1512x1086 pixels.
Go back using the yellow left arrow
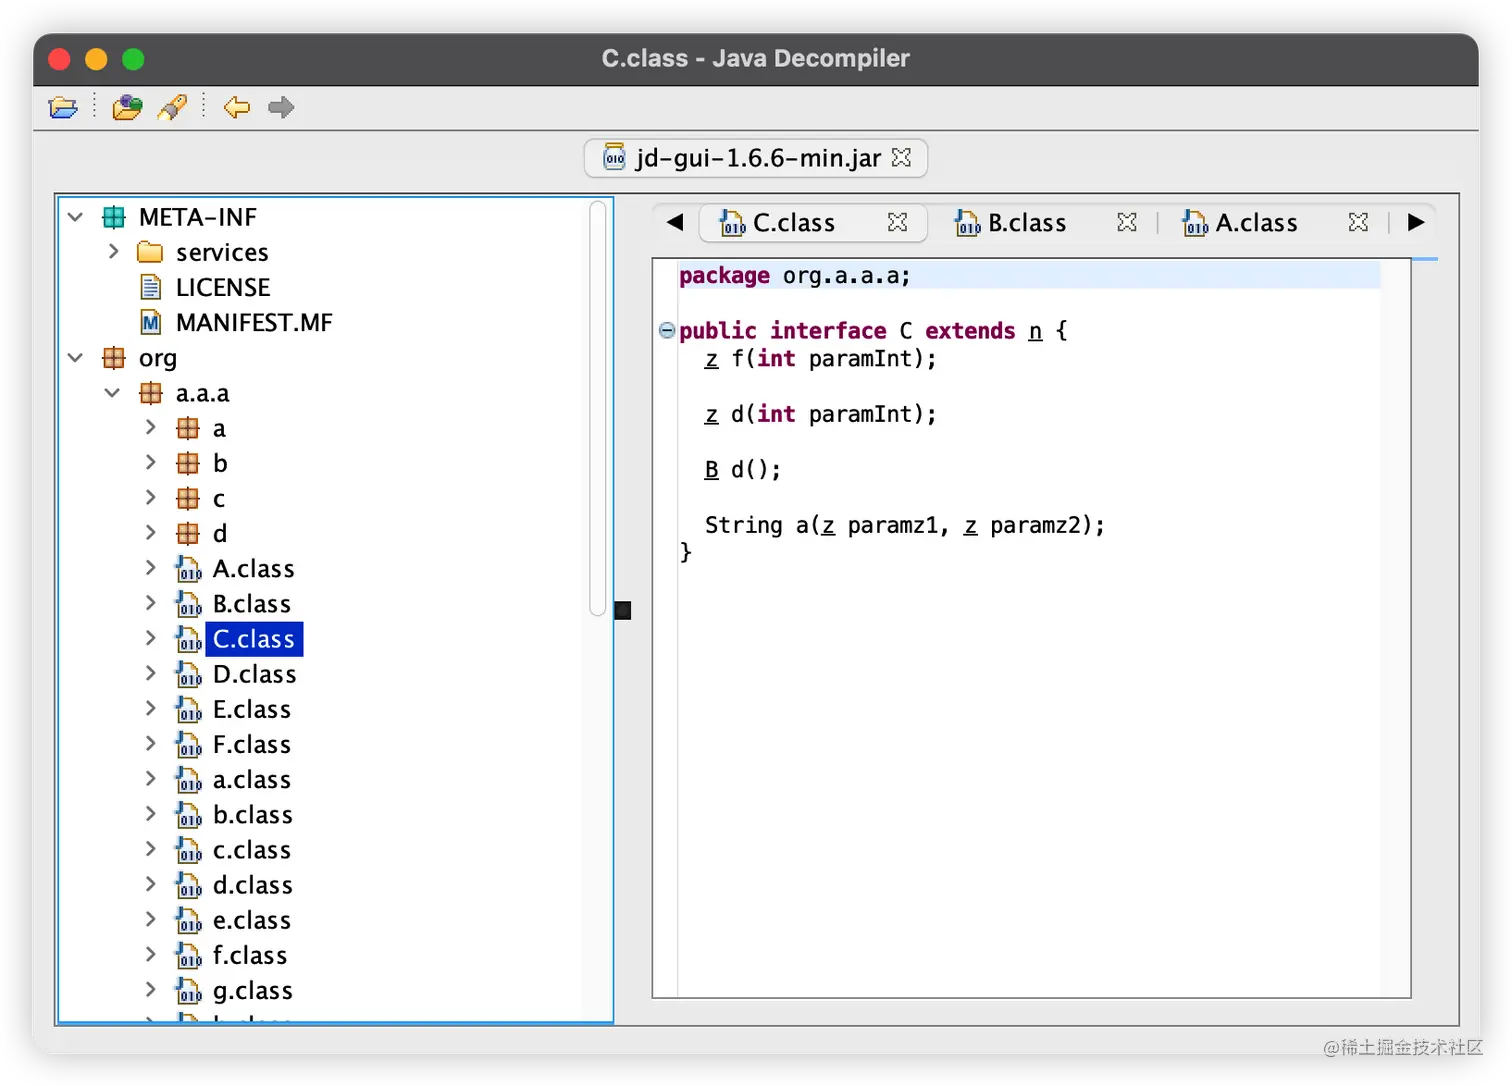coord(237,107)
